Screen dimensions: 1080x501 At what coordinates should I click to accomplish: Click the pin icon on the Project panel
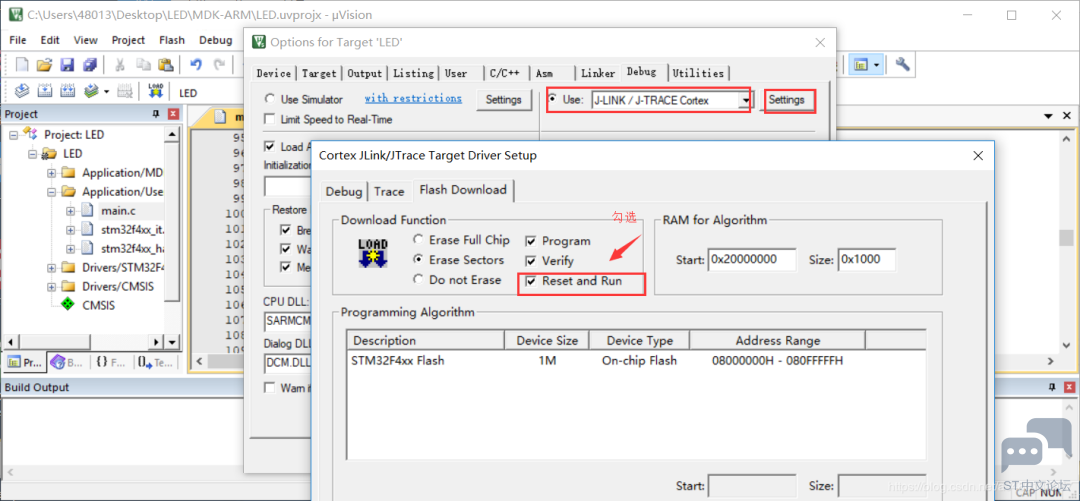coord(156,114)
